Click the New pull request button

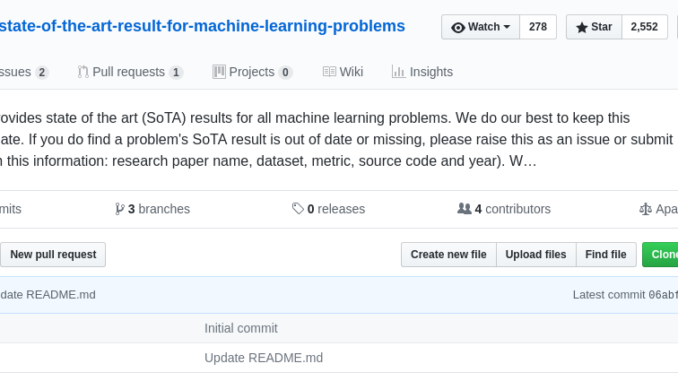[x=53, y=254]
